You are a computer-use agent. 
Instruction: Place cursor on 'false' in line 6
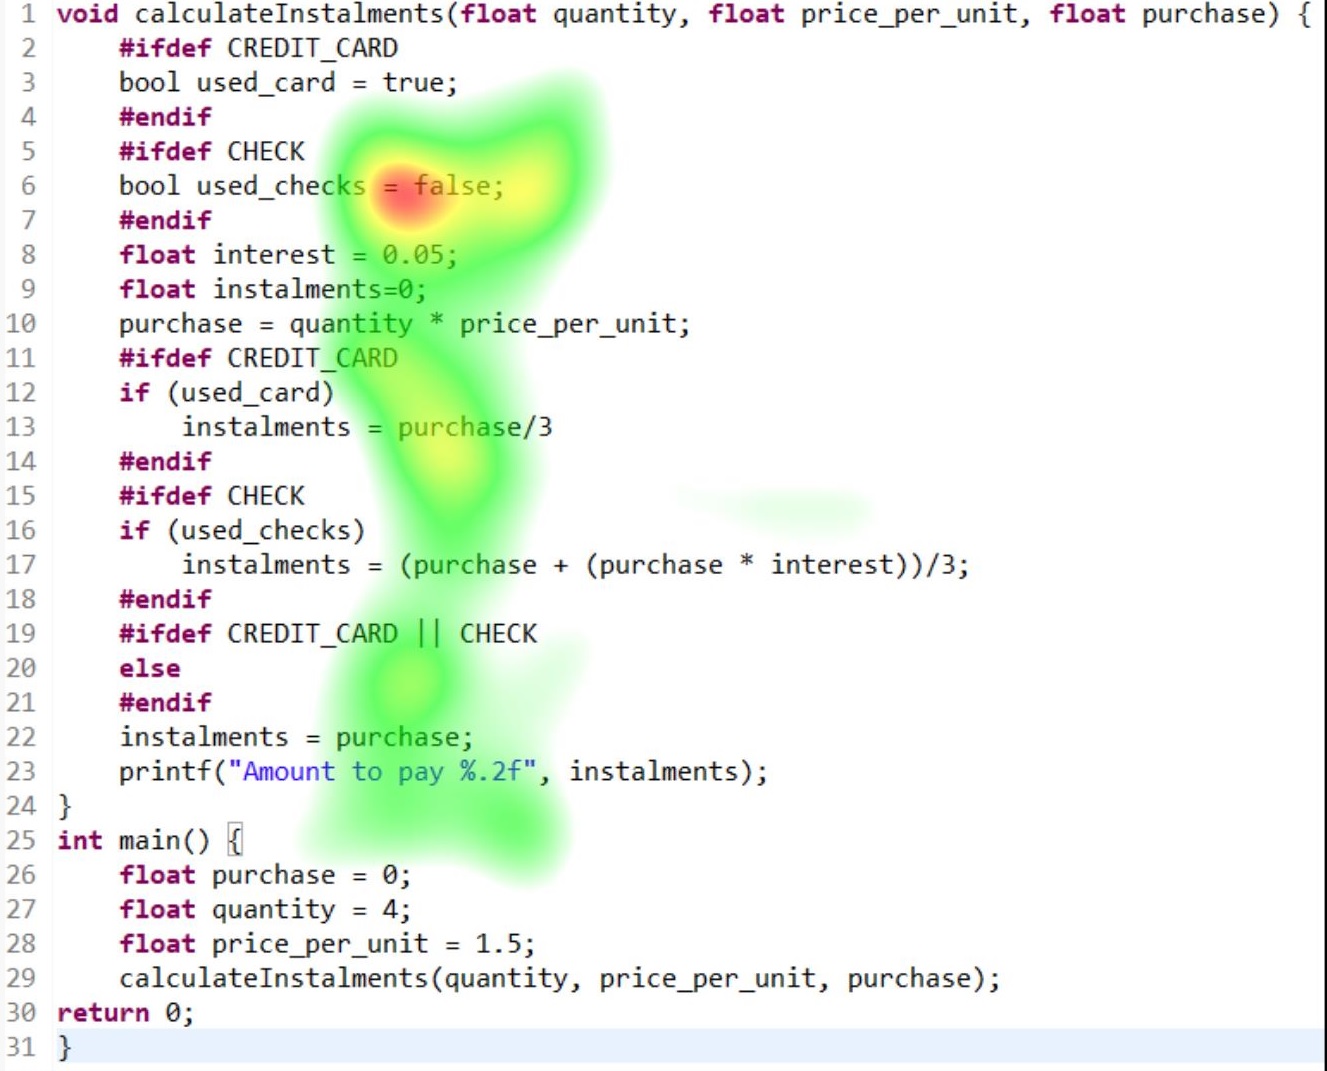tap(452, 186)
